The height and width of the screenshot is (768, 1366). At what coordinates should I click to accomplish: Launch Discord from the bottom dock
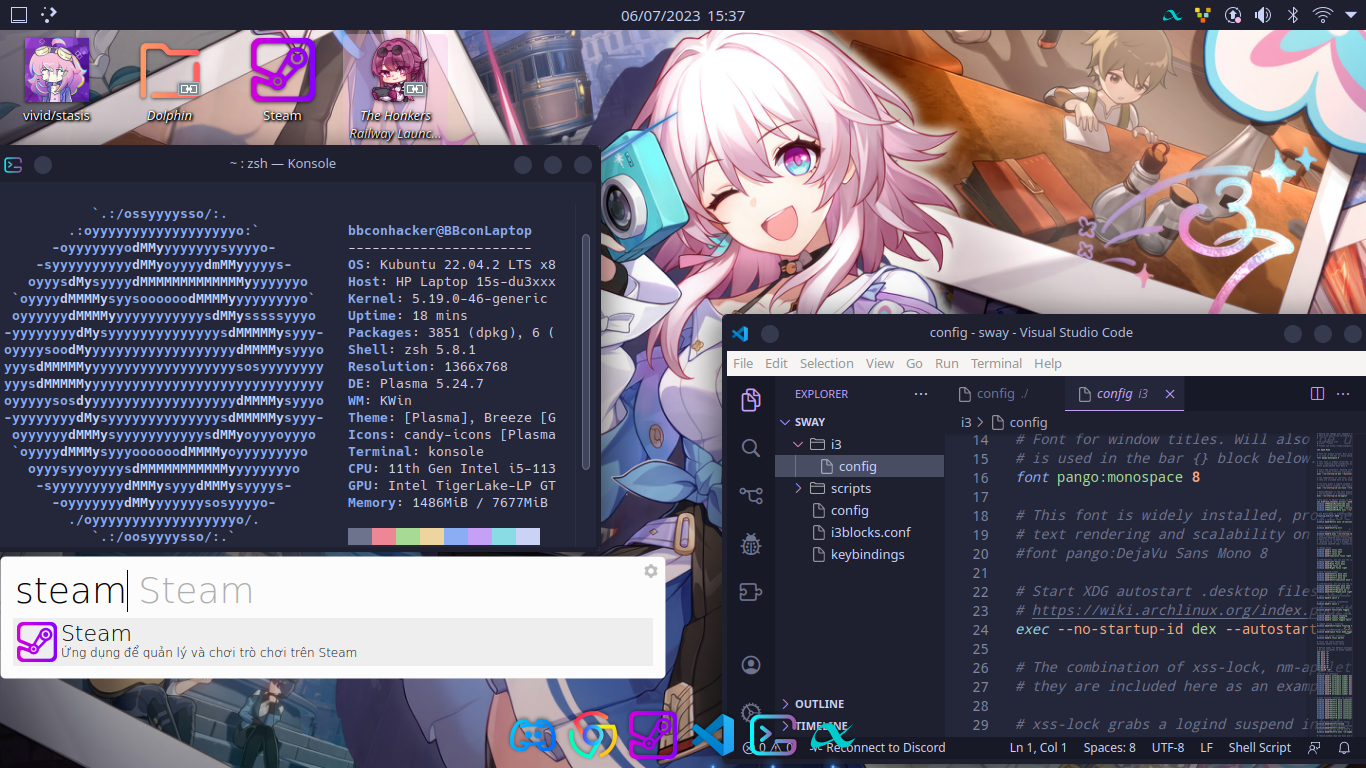[x=532, y=735]
